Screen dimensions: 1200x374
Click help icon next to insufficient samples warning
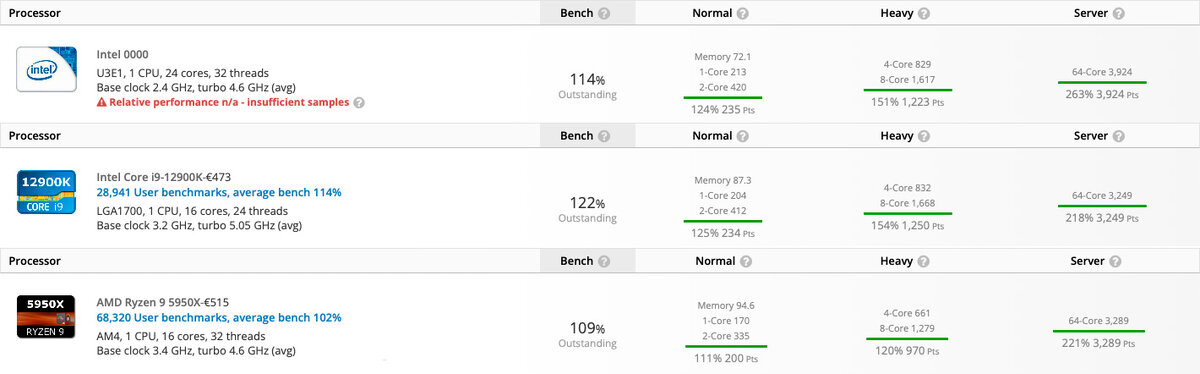click(359, 102)
